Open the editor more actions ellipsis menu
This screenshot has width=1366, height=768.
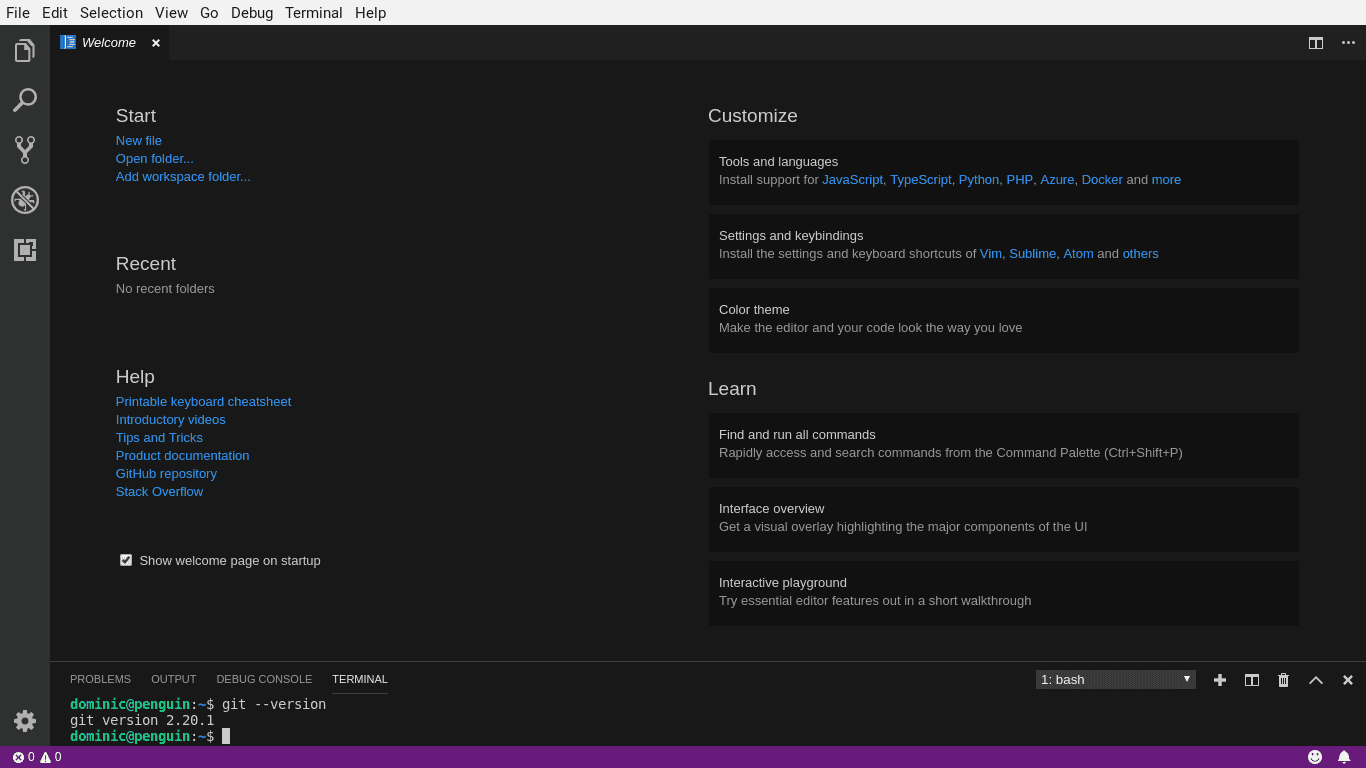pos(1347,43)
